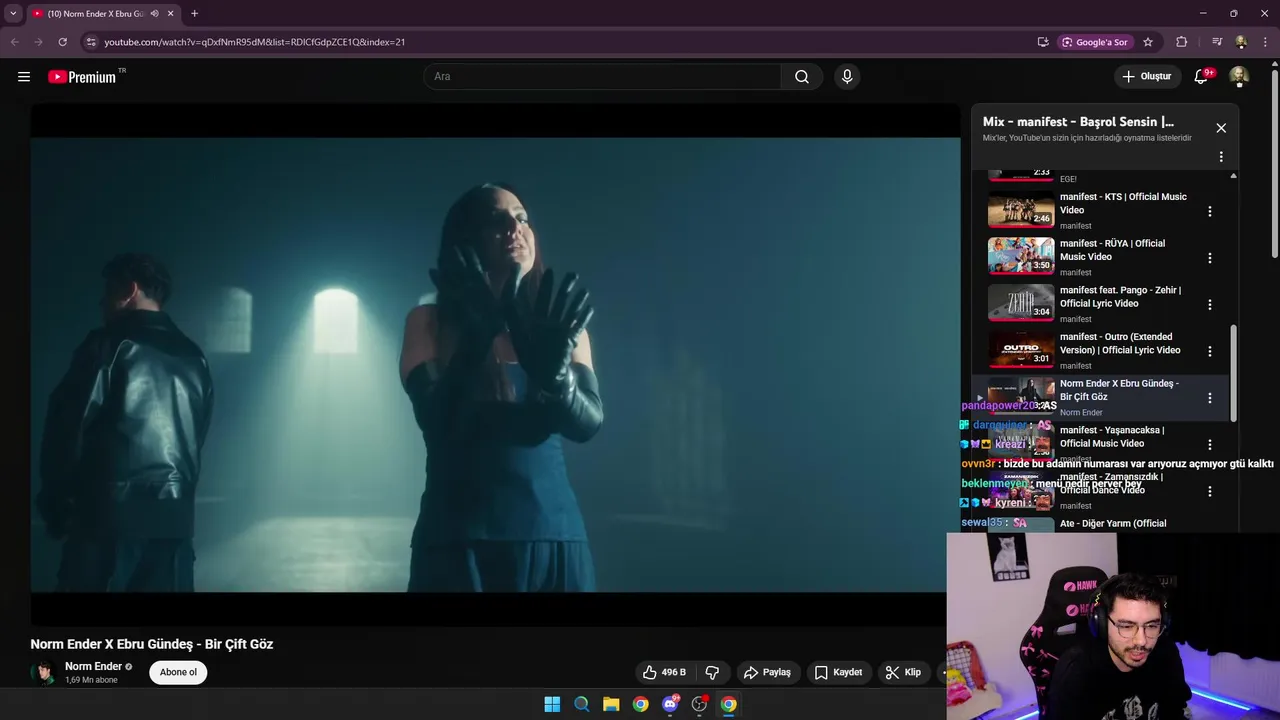Viewport: 1280px width, 720px height.
Task: Go to YouTube Premium home logo
Action: [x=82, y=77]
